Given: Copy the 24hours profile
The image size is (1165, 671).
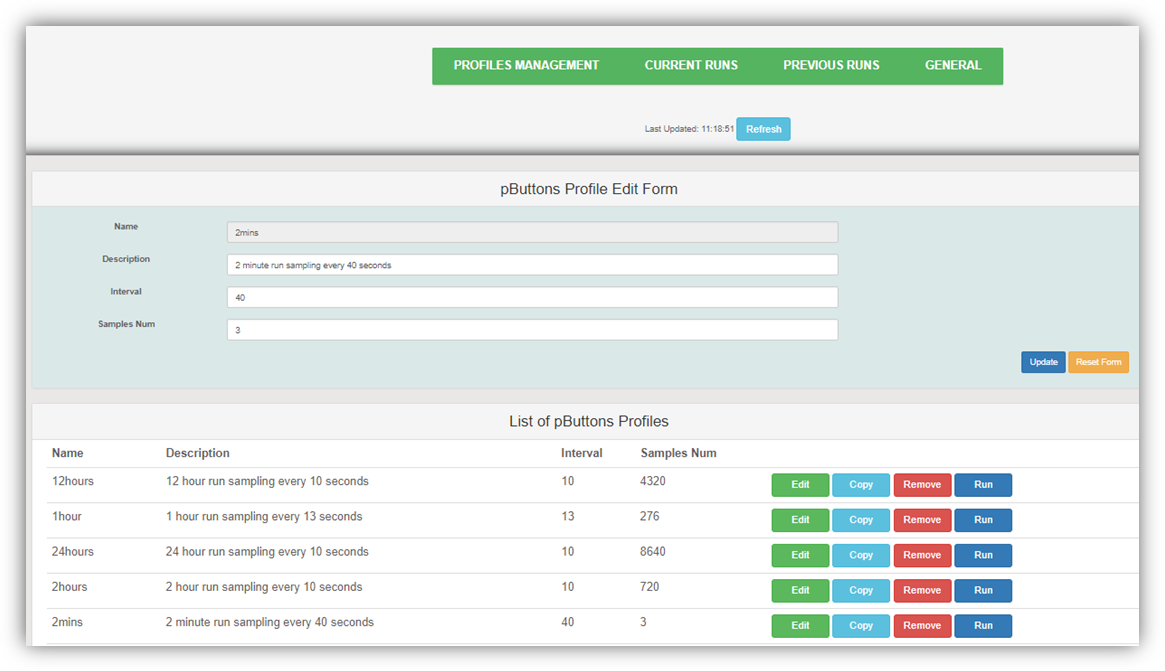Looking at the screenshot, I should 861,555.
